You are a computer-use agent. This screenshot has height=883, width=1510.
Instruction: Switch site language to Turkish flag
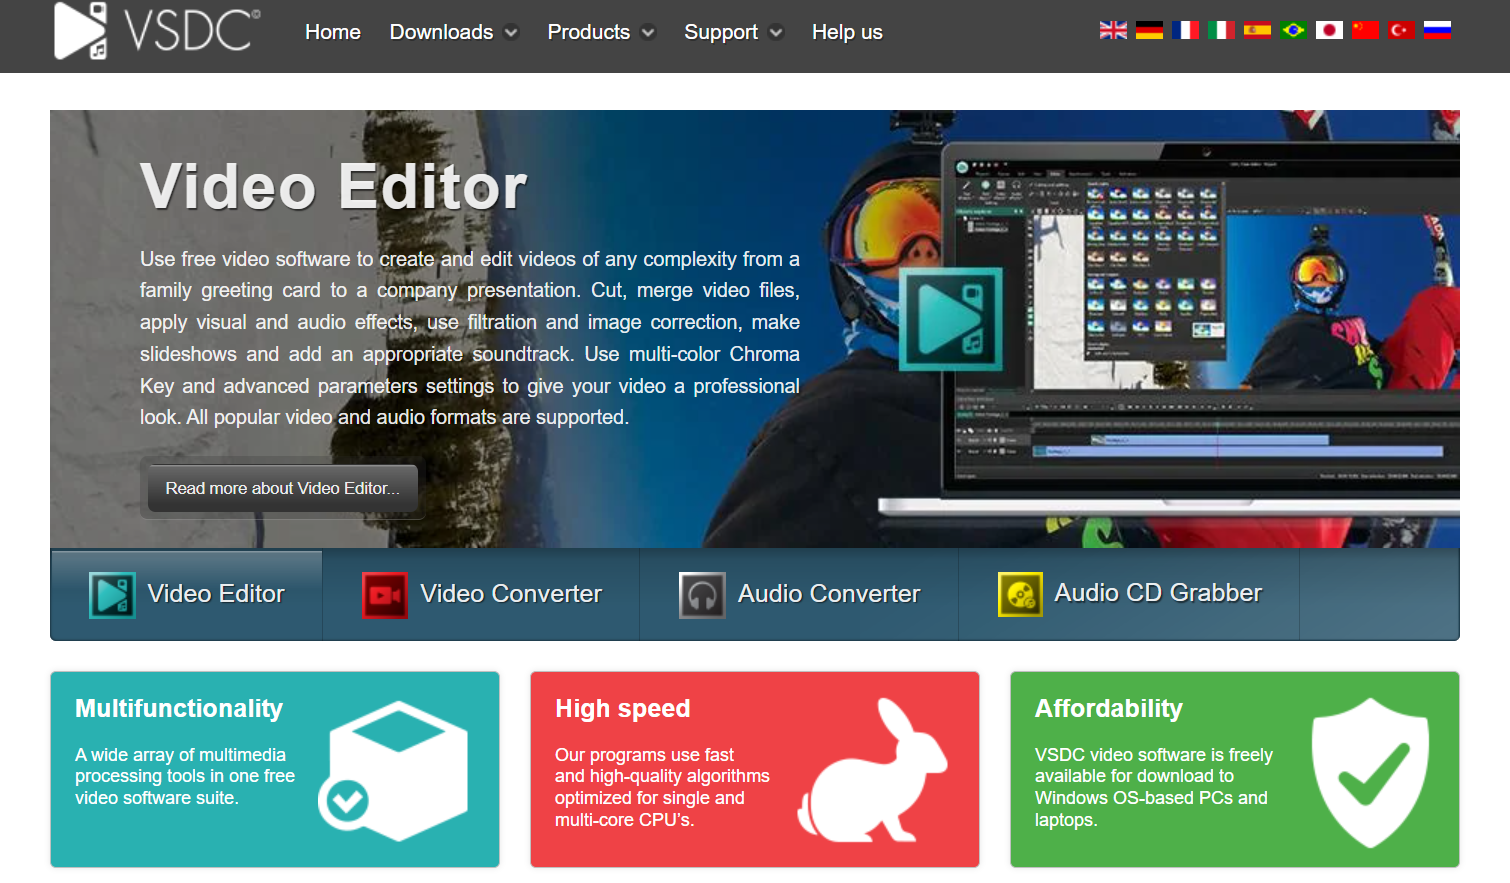click(x=1401, y=30)
